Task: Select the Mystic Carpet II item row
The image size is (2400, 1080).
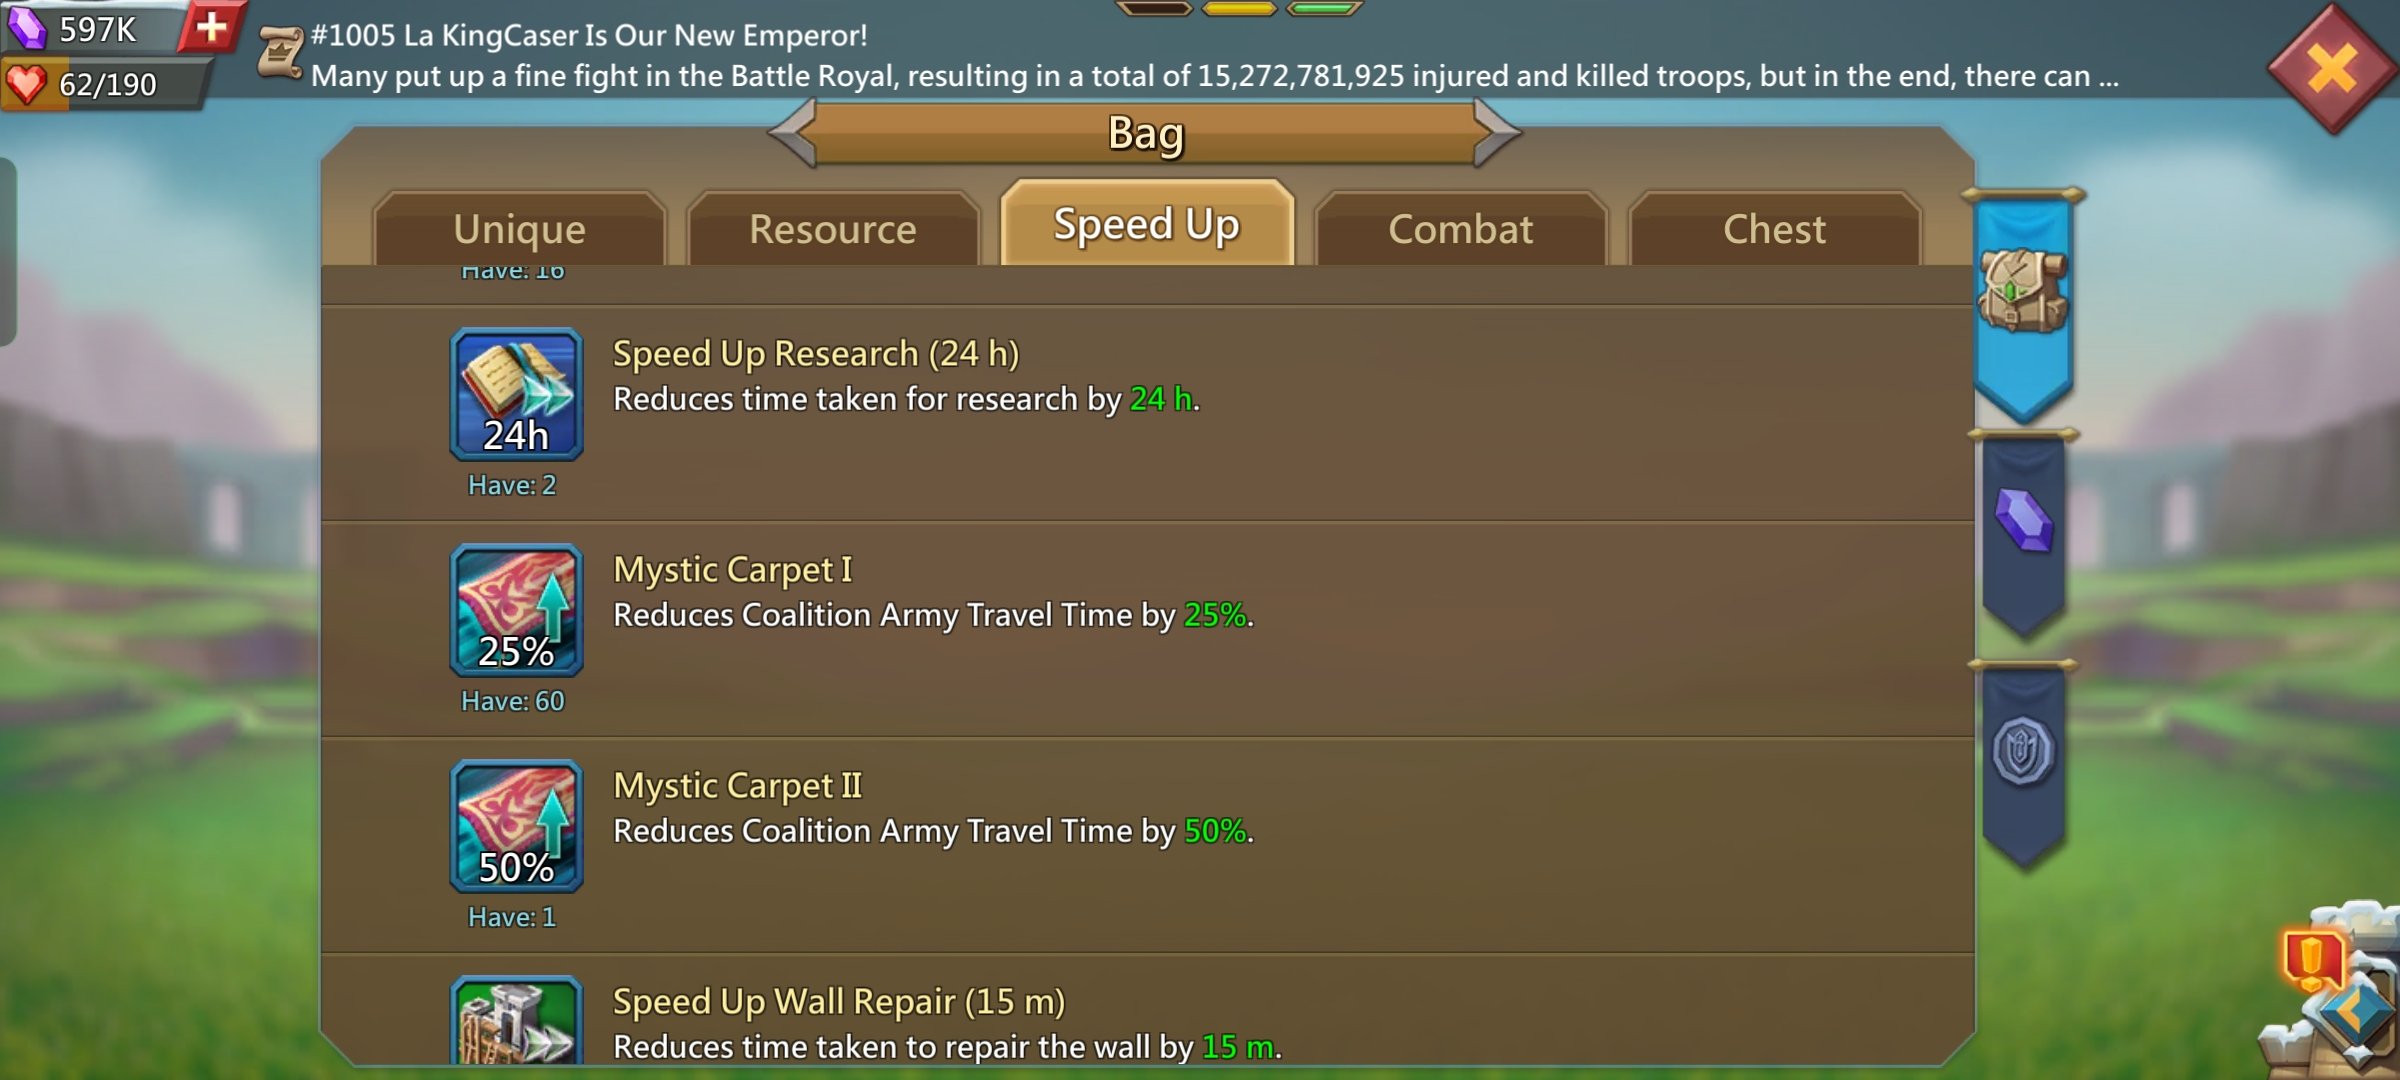Action: [1147, 845]
